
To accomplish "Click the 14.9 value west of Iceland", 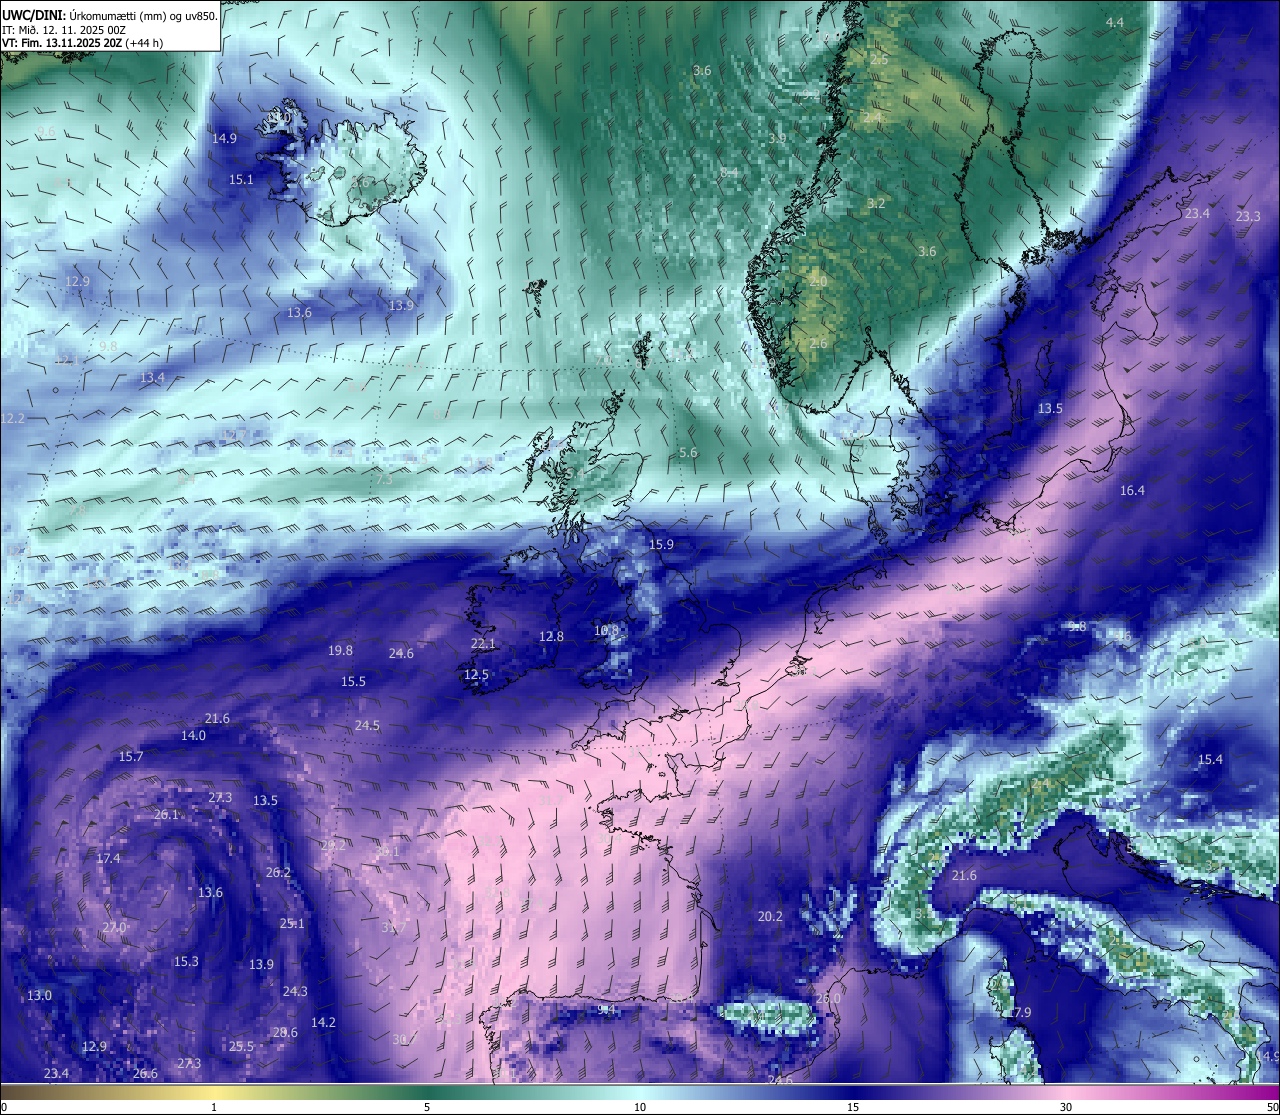I will click(225, 138).
